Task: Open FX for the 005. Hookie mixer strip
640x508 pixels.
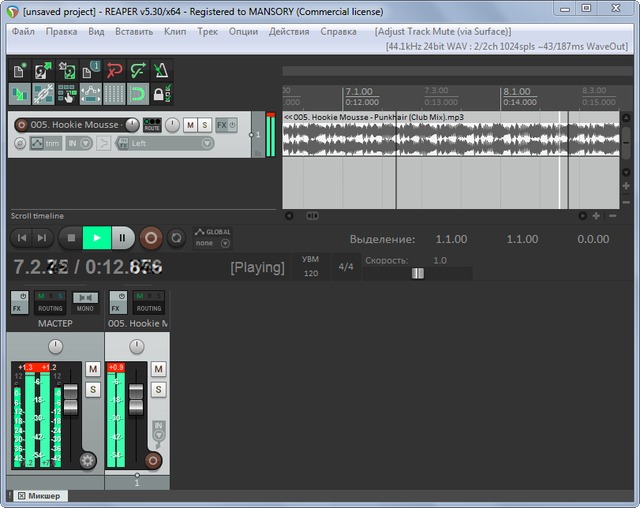Action: [x=118, y=302]
